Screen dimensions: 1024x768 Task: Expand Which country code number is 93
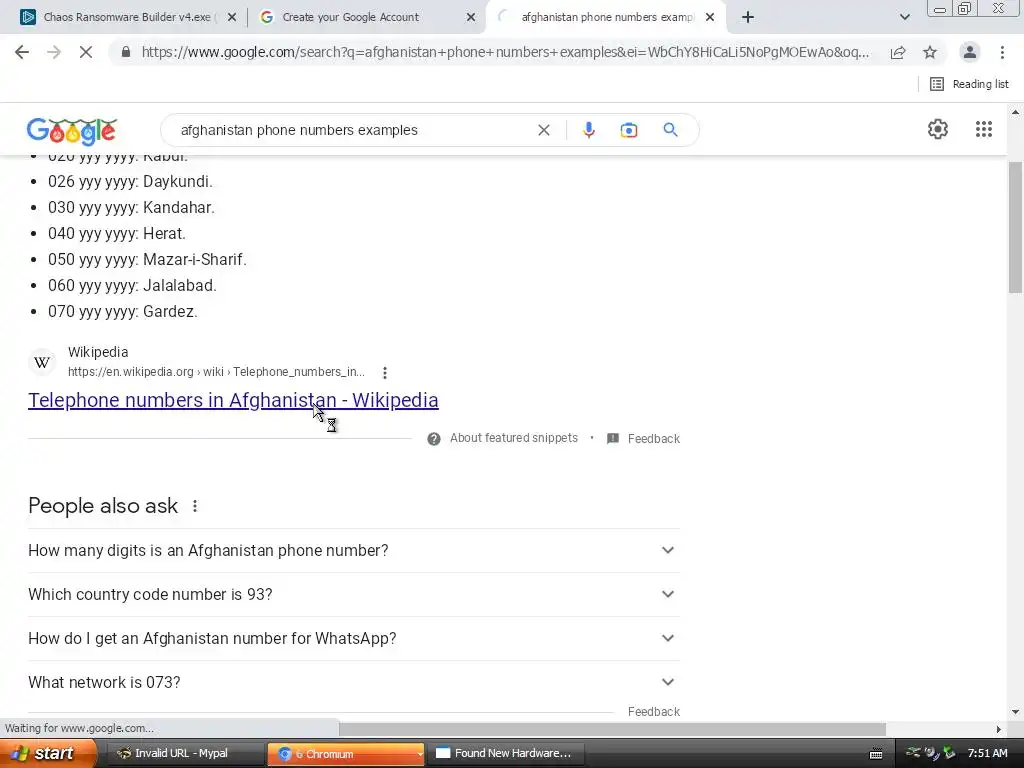click(x=354, y=594)
